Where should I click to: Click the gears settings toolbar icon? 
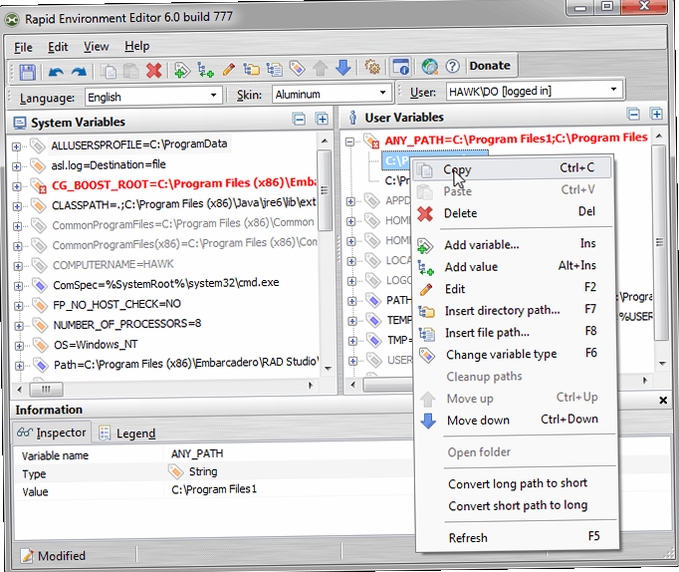click(372, 67)
